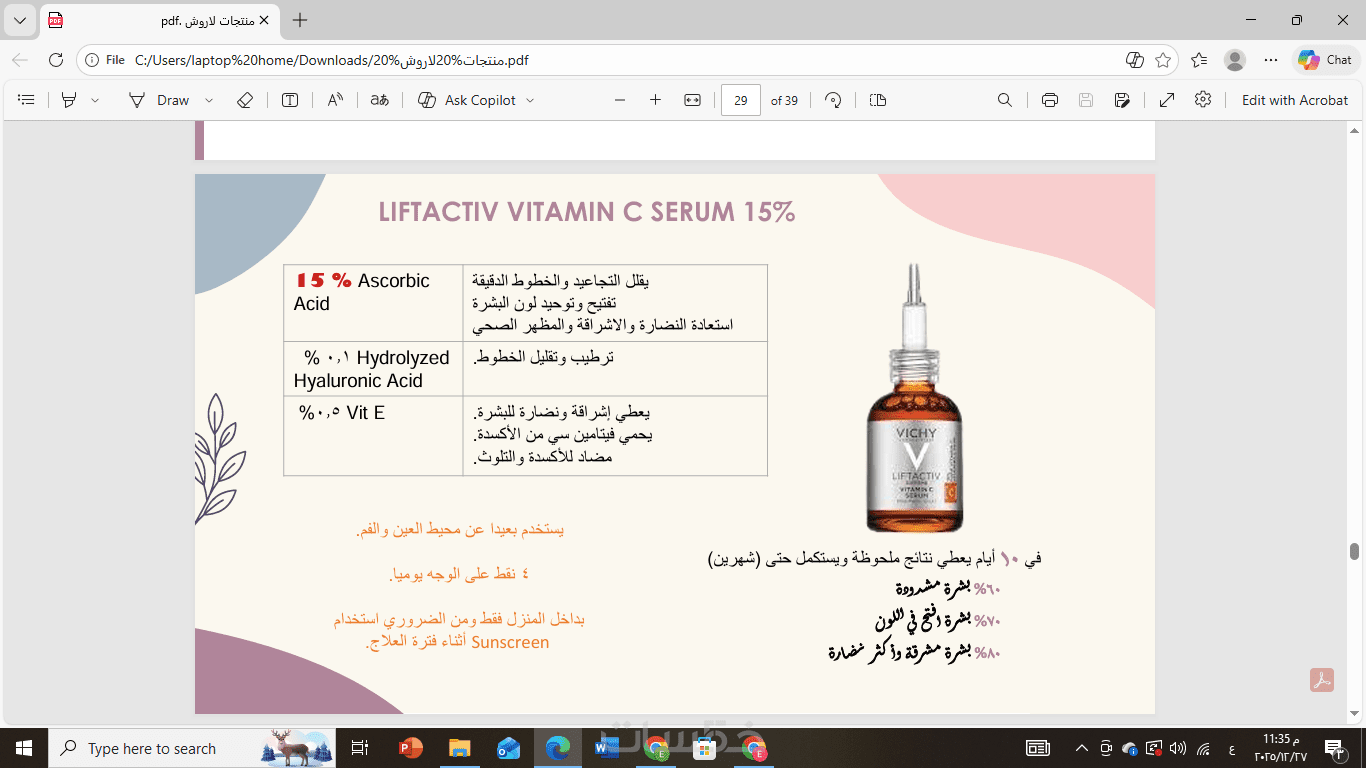Open a new browser tab
Image resolution: width=1366 pixels, height=768 pixels.
click(300, 20)
